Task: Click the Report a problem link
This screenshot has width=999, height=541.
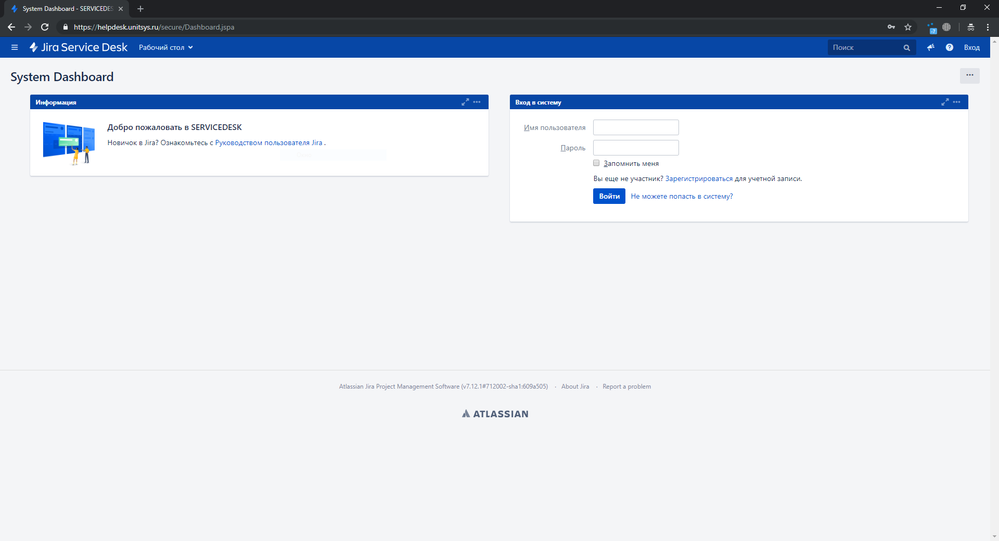Action: [x=626, y=387]
